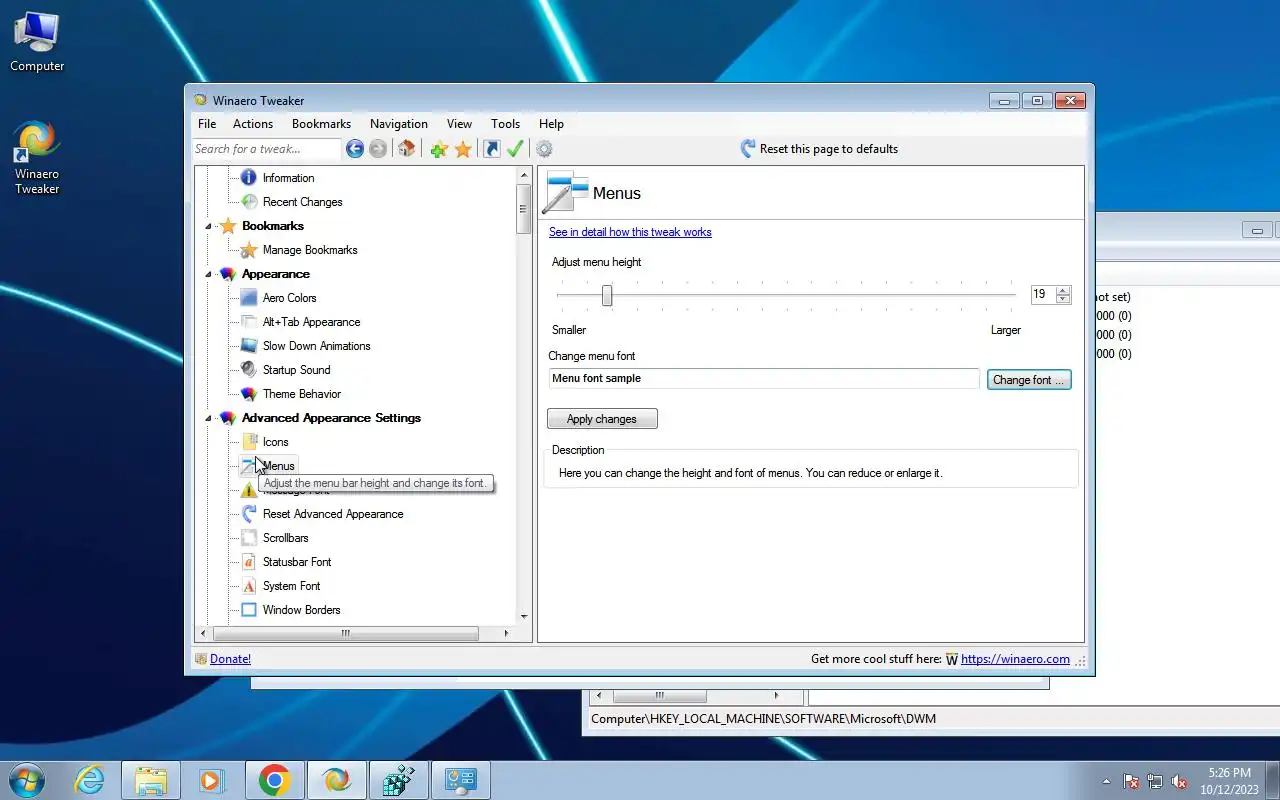Open Google Chrome from taskbar
1280x800 pixels.
(275, 780)
